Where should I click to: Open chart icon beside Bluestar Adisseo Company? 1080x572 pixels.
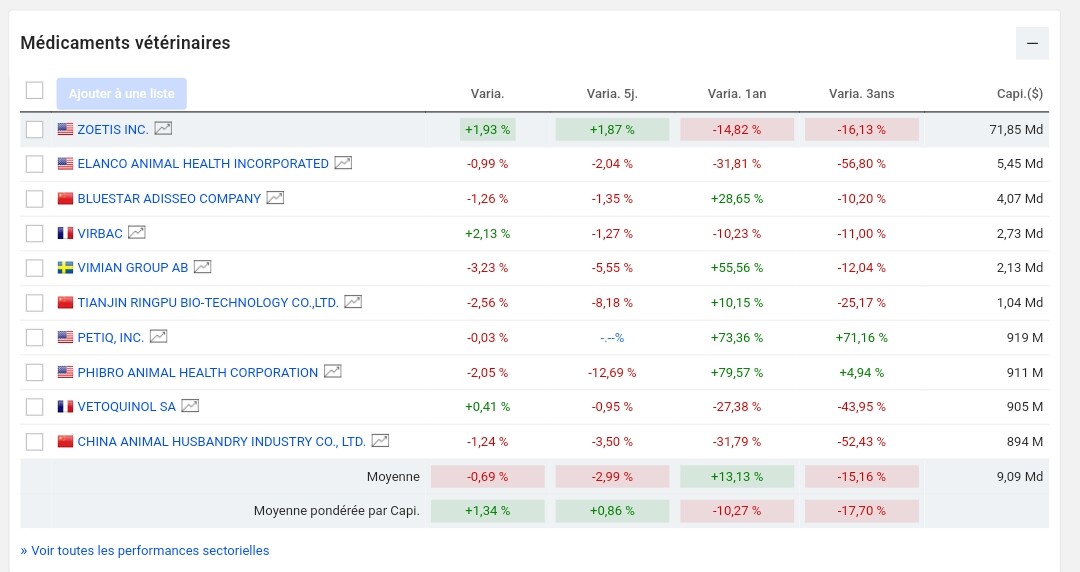tap(276, 198)
